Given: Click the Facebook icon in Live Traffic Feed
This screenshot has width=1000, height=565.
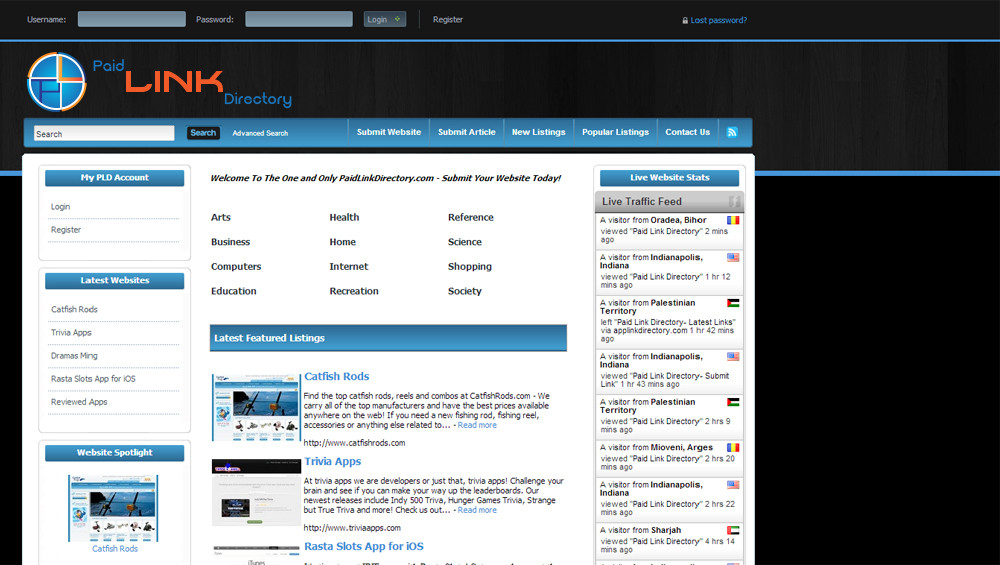Looking at the screenshot, I should point(734,202).
